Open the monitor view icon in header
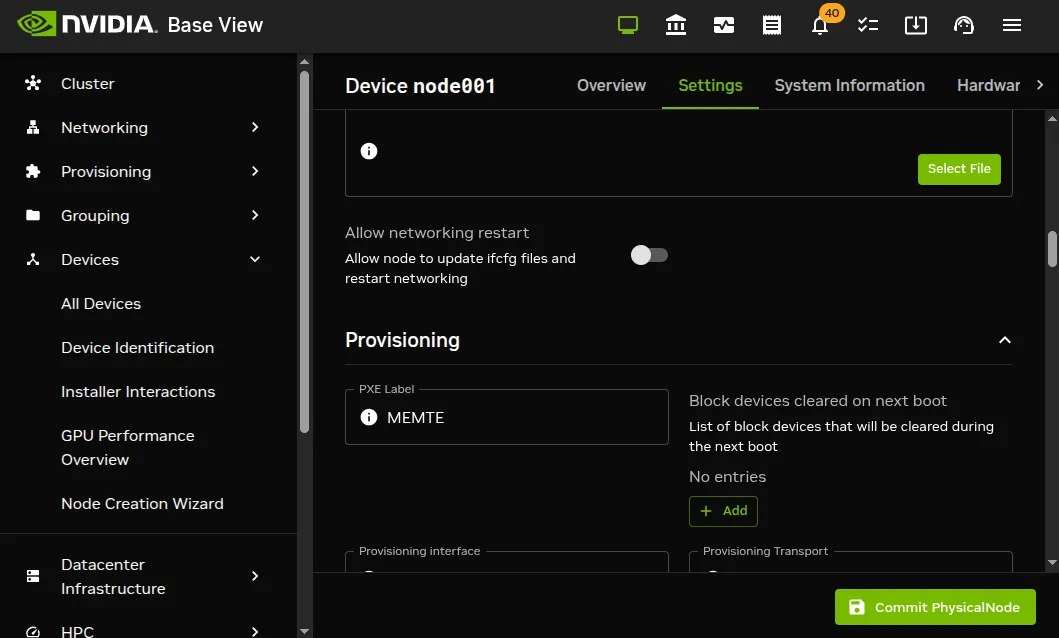Image resolution: width=1059 pixels, height=638 pixels. [627, 26]
